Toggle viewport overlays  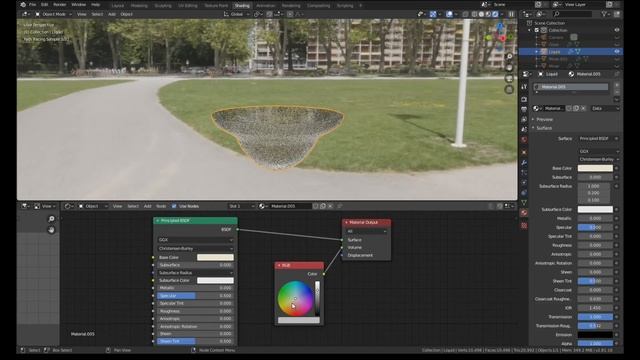point(449,14)
